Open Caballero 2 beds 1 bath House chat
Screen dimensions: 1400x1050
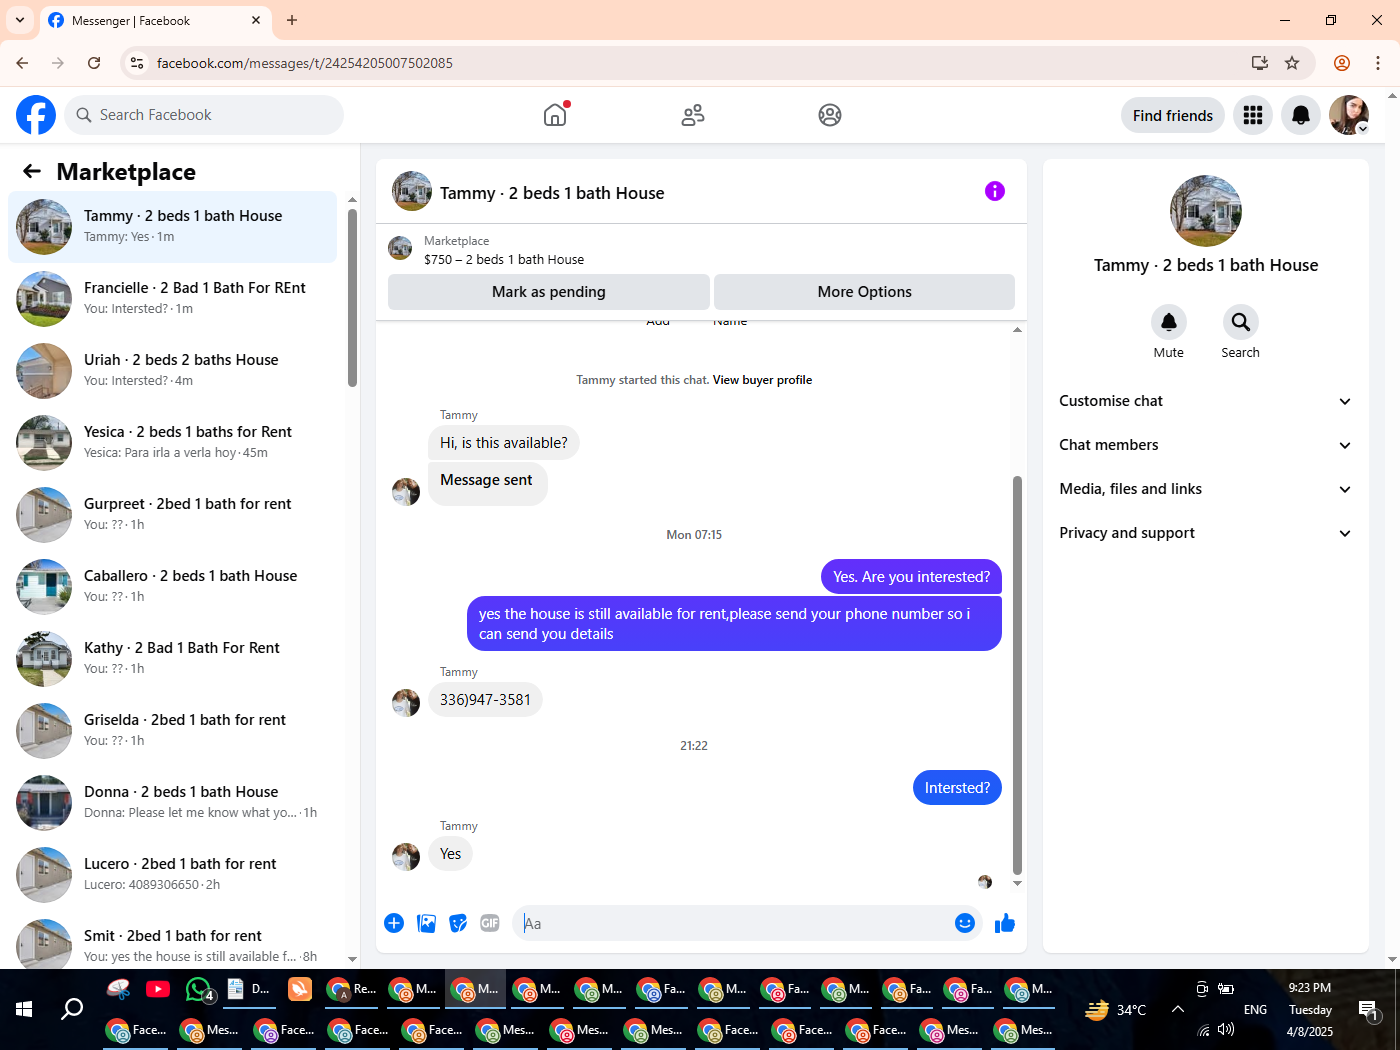point(173,587)
